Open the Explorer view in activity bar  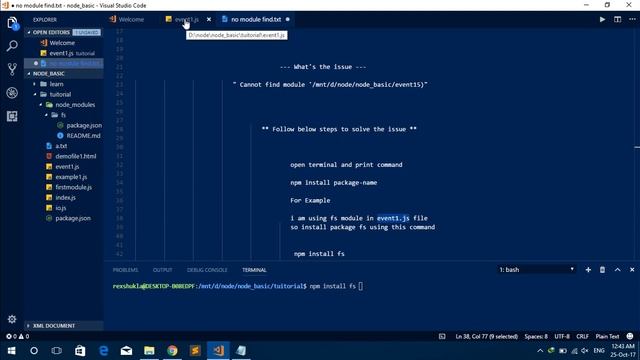point(12,22)
